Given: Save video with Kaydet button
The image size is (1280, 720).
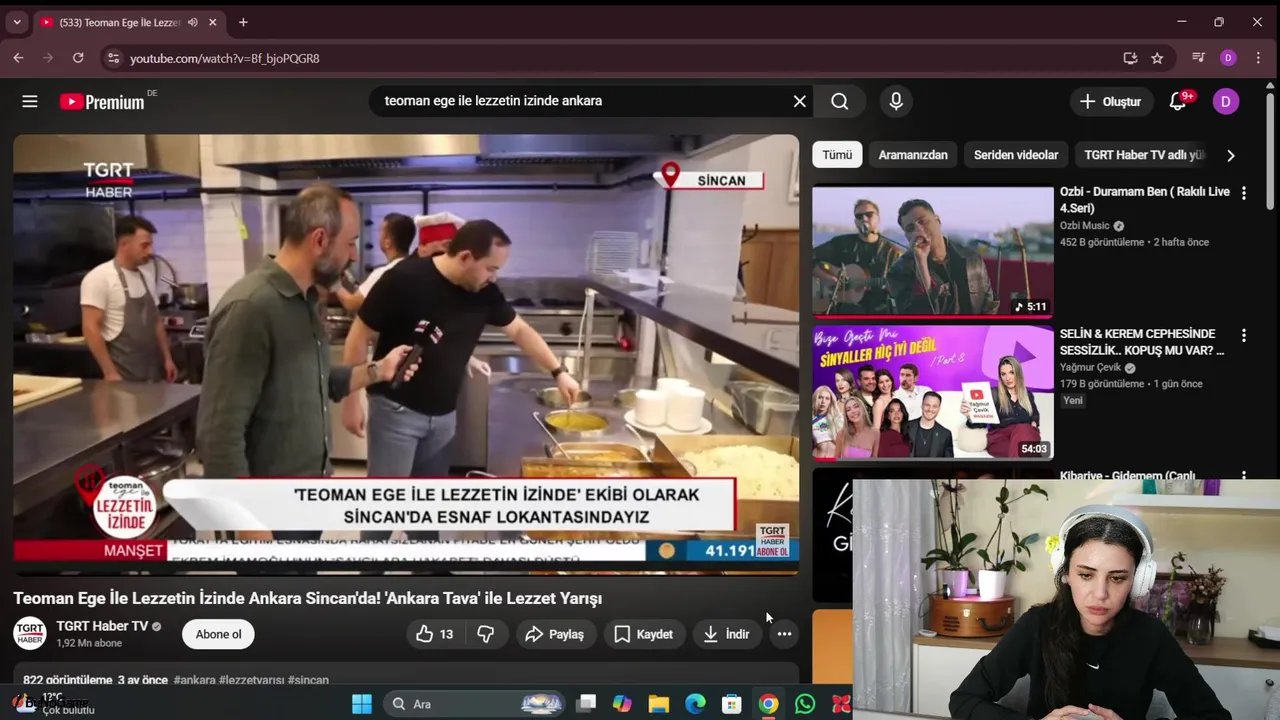Looking at the screenshot, I should 643,634.
